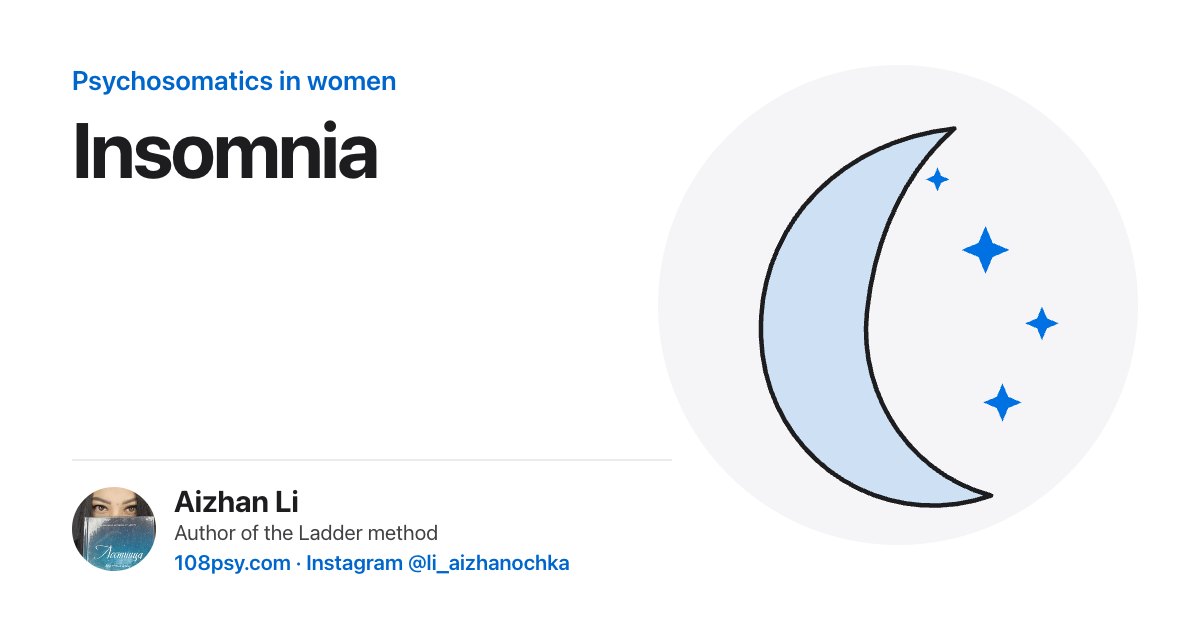The width and height of the screenshot is (1200, 630).
Task: Open the @li_aizhanochka handle
Action: [x=489, y=563]
